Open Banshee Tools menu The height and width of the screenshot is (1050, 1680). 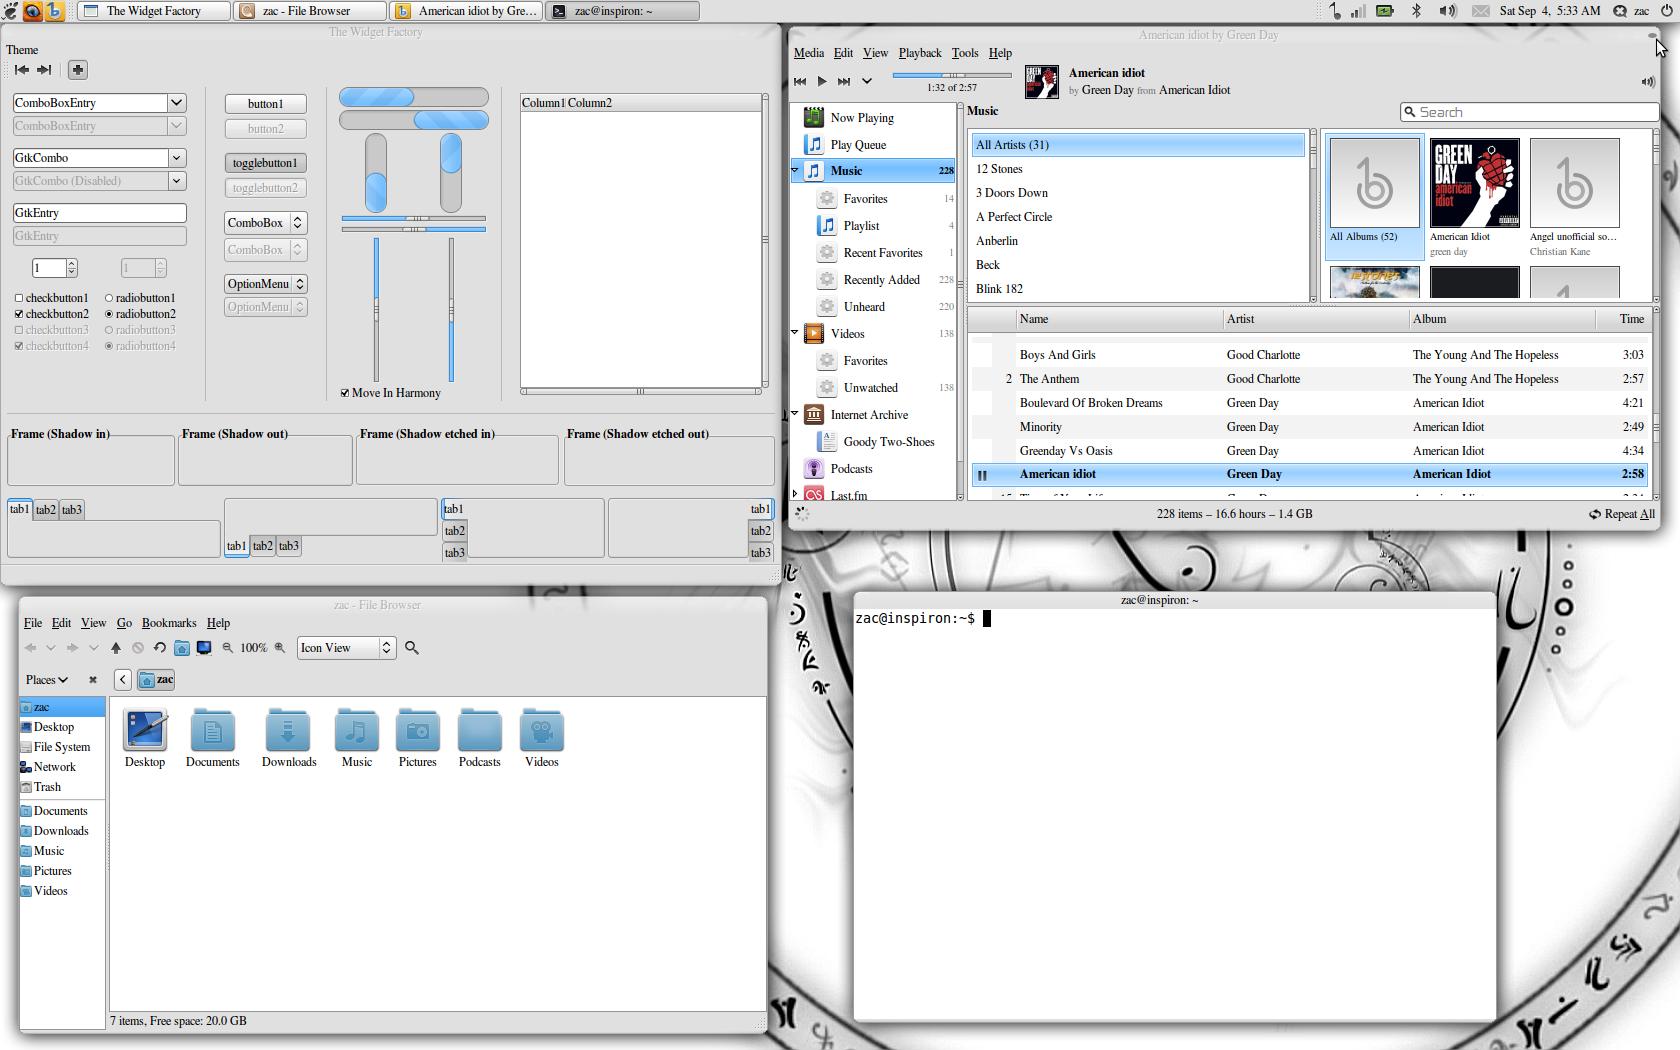pos(964,53)
